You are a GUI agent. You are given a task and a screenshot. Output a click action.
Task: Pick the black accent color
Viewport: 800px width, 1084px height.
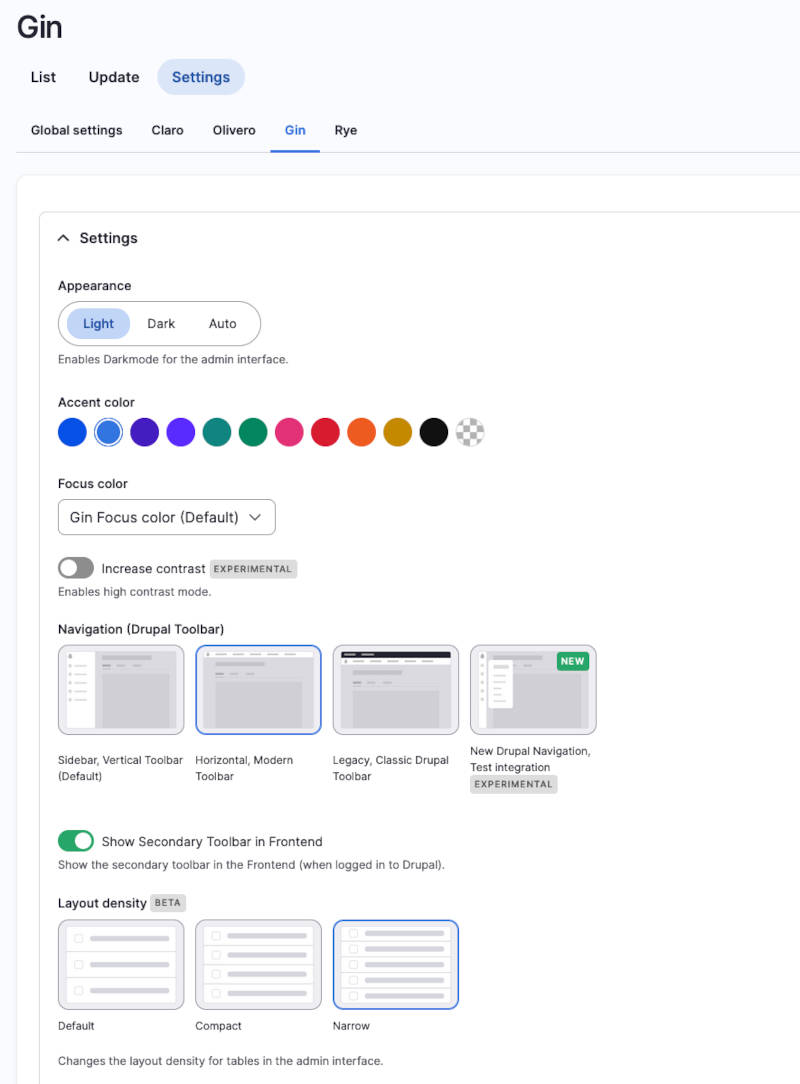click(x=434, y=432)
